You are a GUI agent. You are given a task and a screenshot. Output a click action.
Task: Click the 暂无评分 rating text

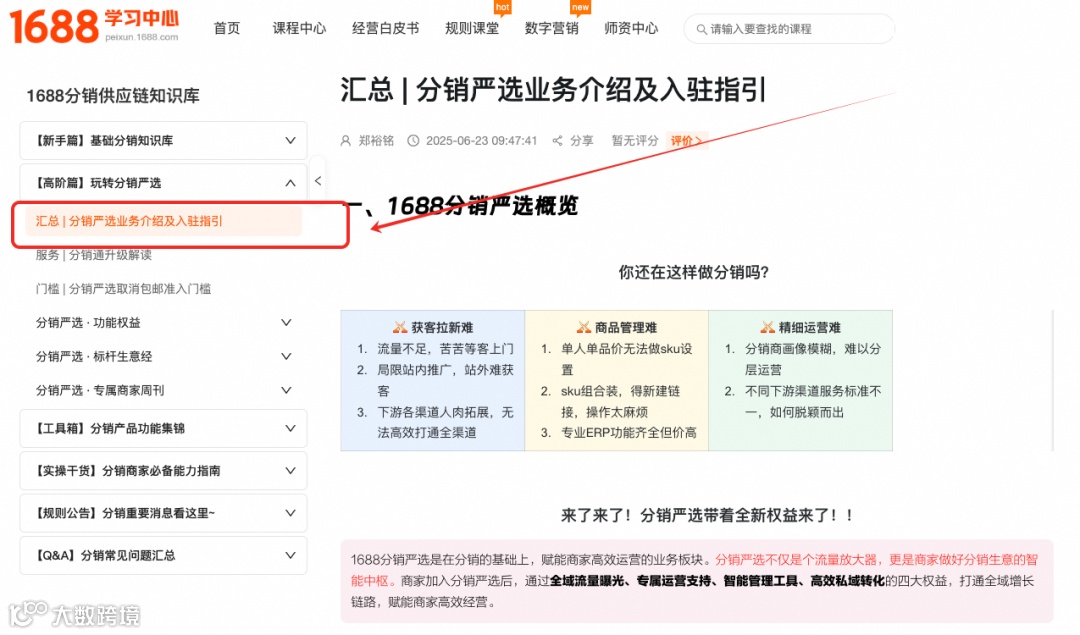coord(635,140)
